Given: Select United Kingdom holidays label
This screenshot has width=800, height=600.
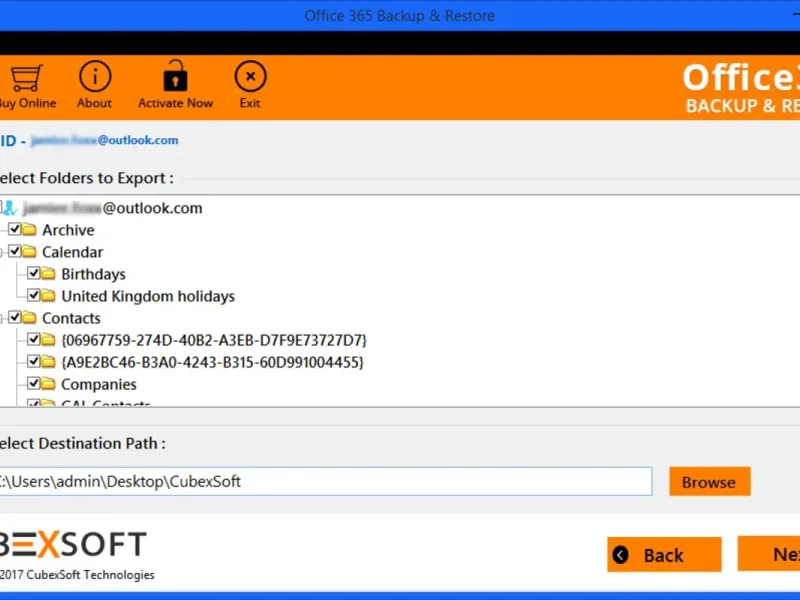Looking at the screenshot, I should pyautogui.click(x=148, y=296).
